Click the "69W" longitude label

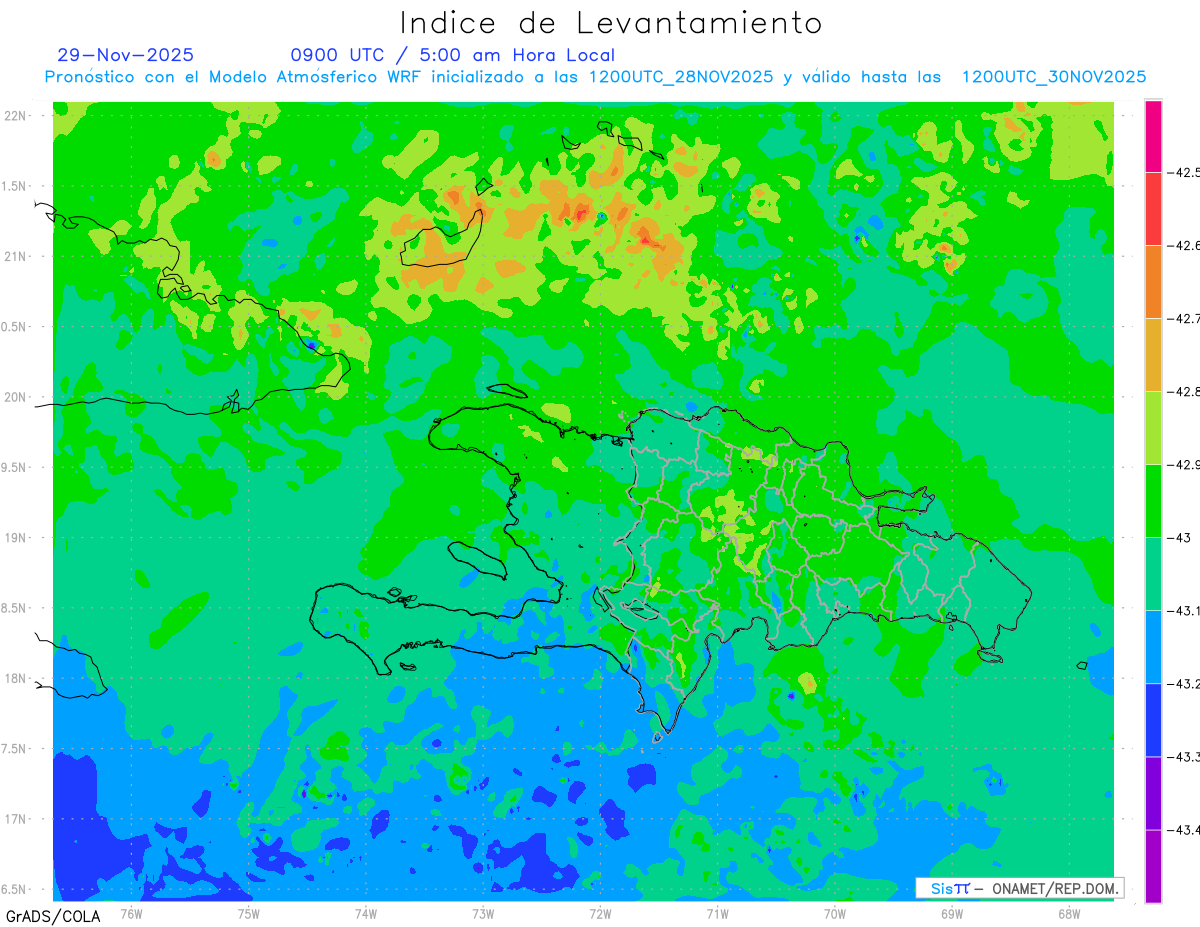tap(952, 913)
